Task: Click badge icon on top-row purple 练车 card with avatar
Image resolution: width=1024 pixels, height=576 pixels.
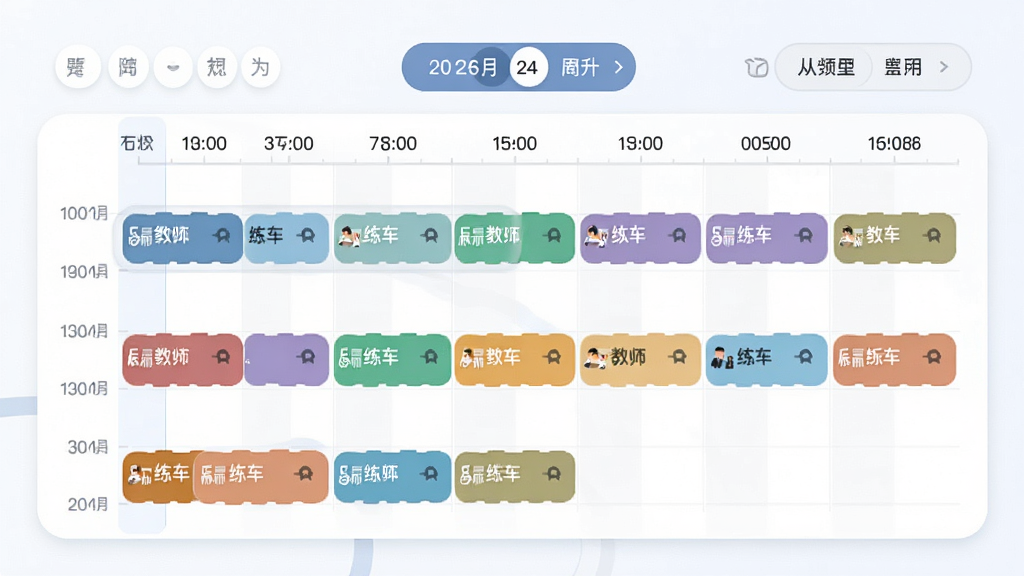Action: tap(679, 235)
